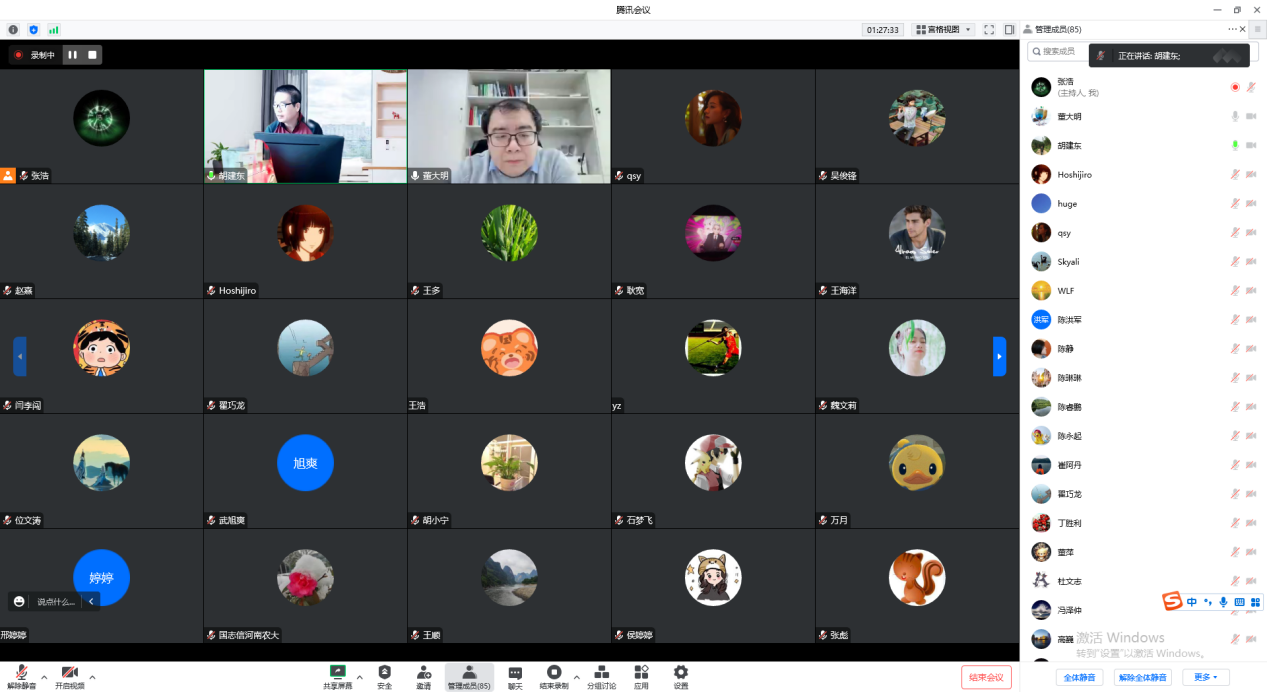The width and height of the screenshot is (1268, 693).
Task: Open the 共享屏幕 share screen icon
Action: [x=337, y=675]
